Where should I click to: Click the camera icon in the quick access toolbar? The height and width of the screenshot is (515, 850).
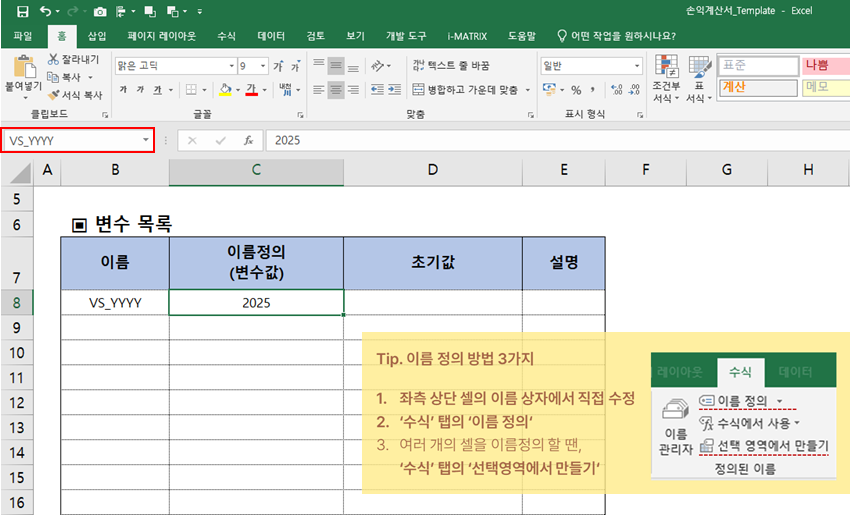(99, 11)
